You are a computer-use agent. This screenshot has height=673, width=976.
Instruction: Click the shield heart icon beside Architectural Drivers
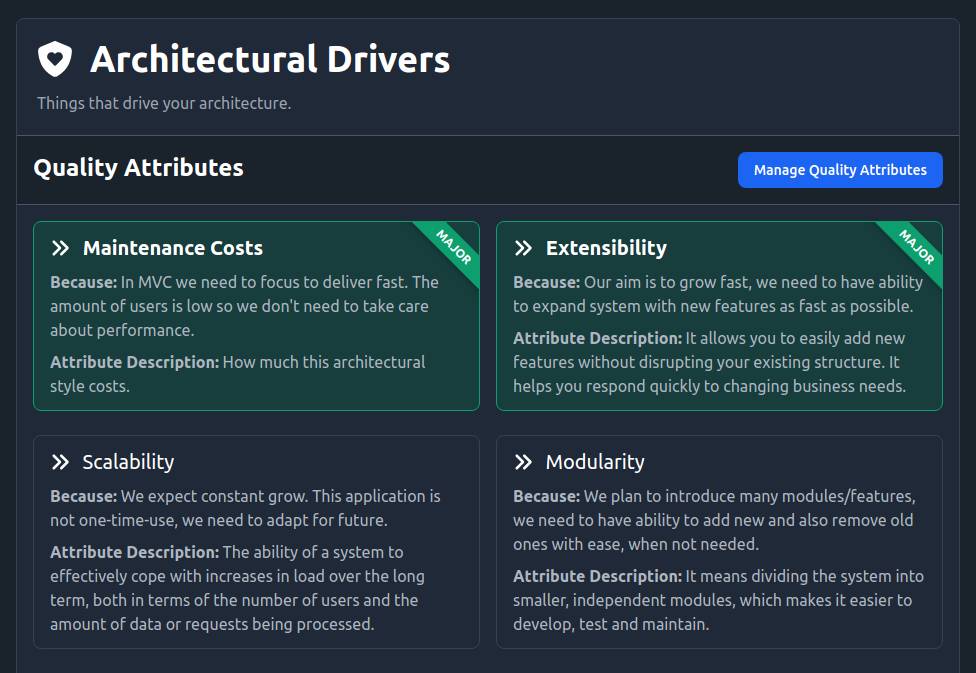[x=55, y=59]
